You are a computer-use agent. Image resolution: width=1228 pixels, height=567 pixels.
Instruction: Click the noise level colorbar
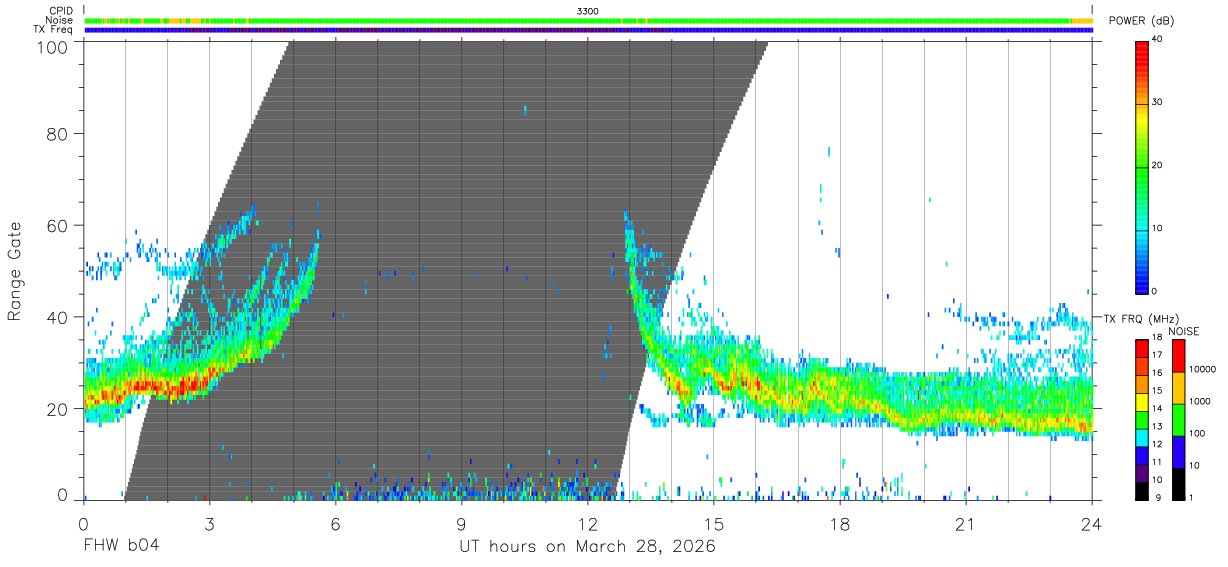tap(1179, 419)
